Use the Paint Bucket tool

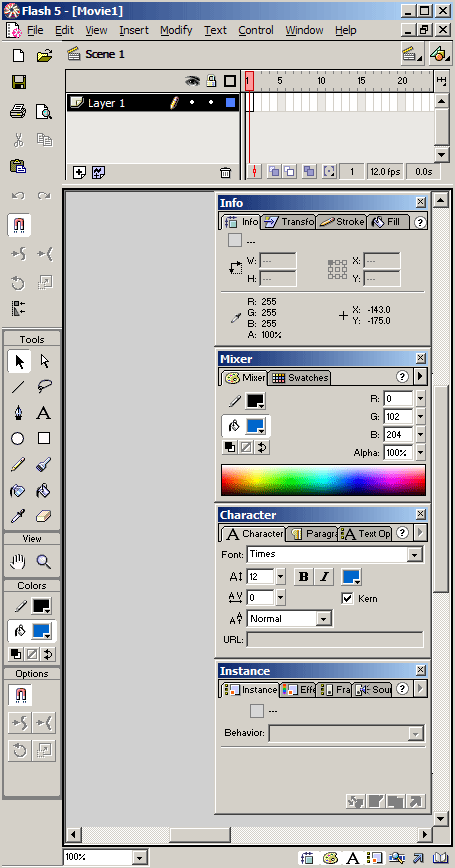pyautogui.click(x=44, y=490)
